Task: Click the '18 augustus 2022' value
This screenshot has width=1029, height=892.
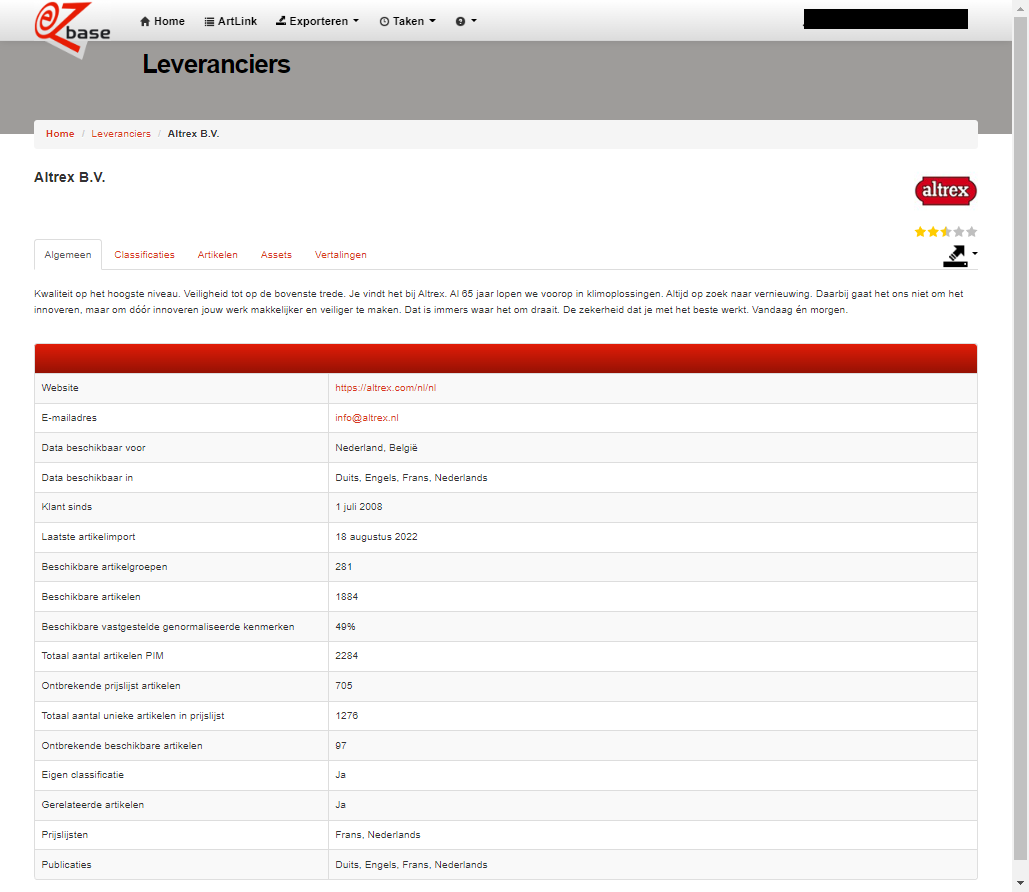Action: 377,537
